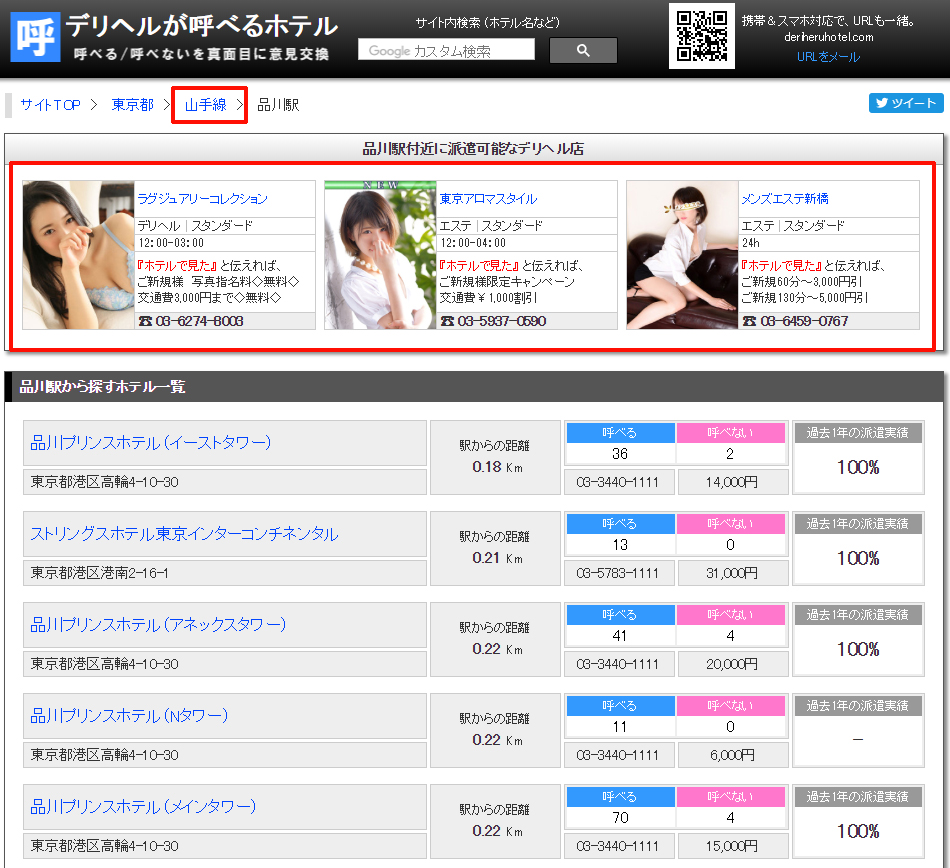Open 東京都 breadcrumb link
This screenshot has height=868, width=950.
[x=133, y=105]
